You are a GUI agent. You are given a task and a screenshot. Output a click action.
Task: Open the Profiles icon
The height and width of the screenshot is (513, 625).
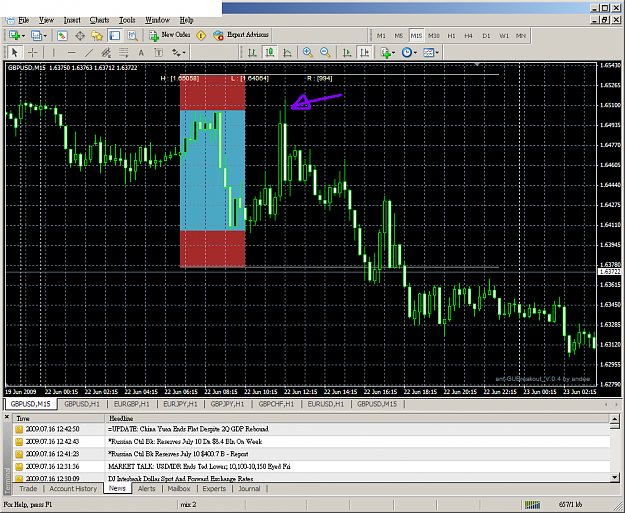[x=36, y=35]
